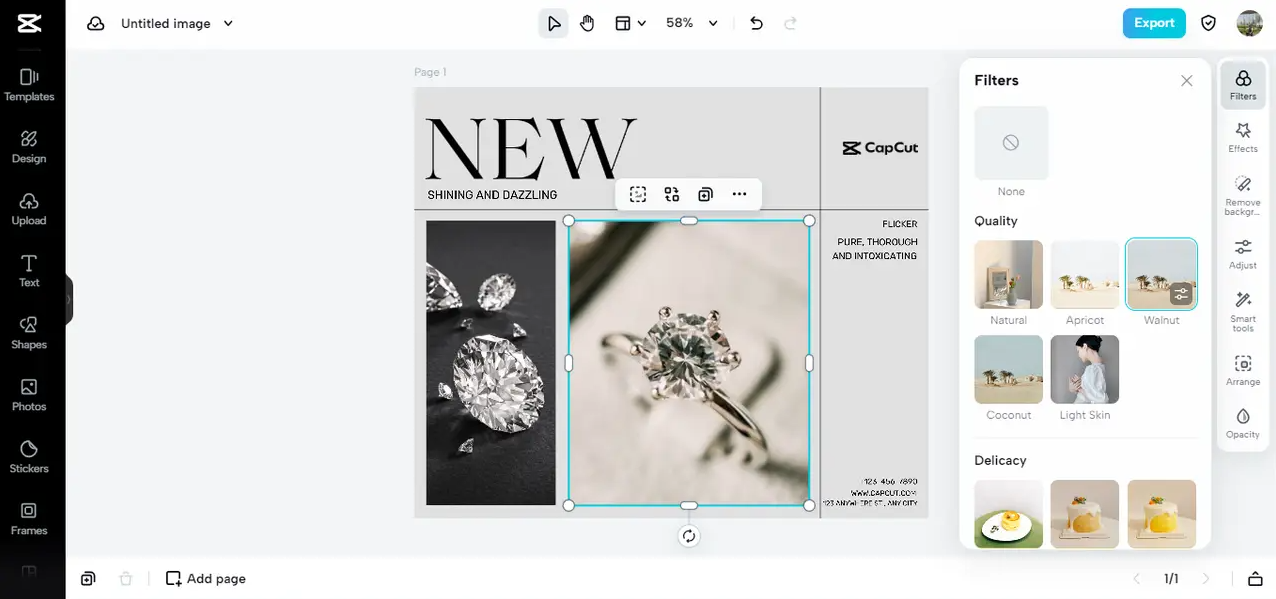Open the Photos sidebar panel
Viewport: 1276px width, 599px height.
(x=29, y=395)
